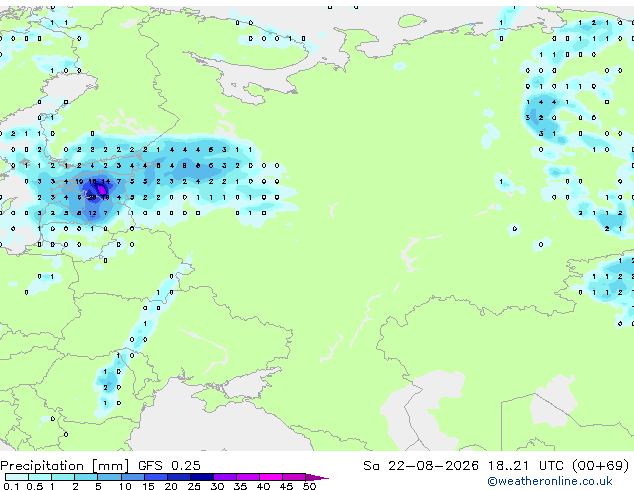Viewport: 634px width, 490px height.
Task: Click the '0.5' legend scale label
Action: (35, 486)
